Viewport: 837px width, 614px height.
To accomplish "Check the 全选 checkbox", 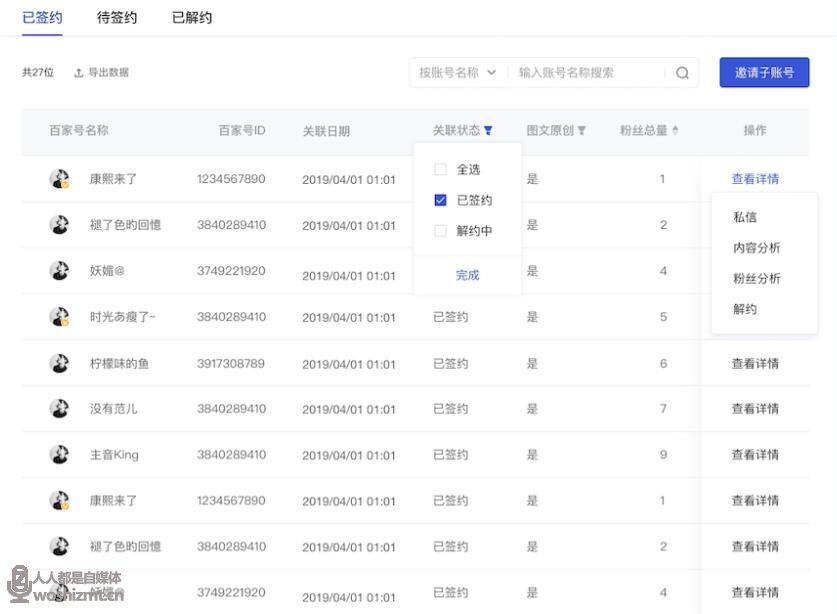I will (x=440, y=170).
